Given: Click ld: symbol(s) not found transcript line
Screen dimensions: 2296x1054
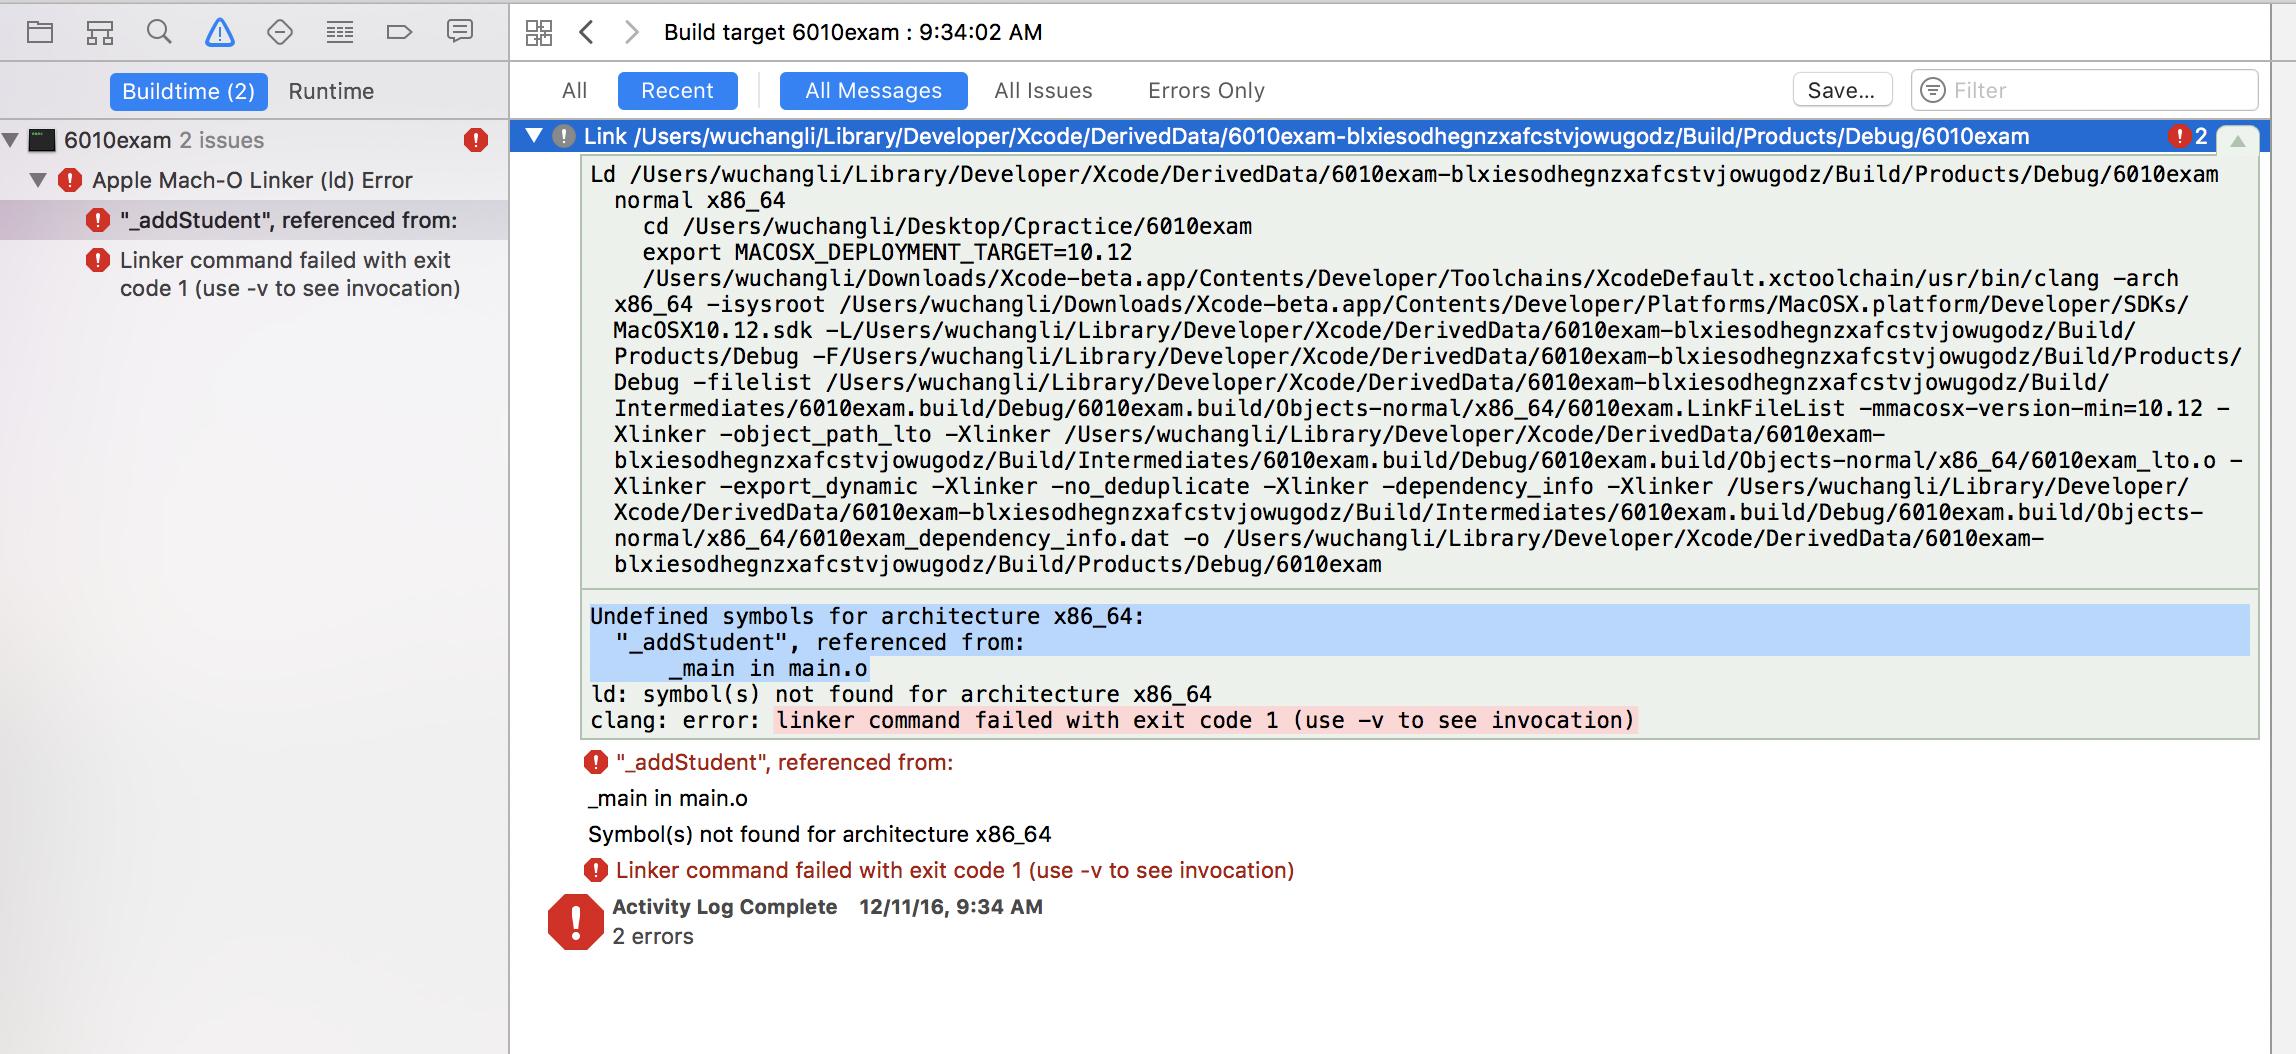Looking at the screenshot, I should 901,694.
